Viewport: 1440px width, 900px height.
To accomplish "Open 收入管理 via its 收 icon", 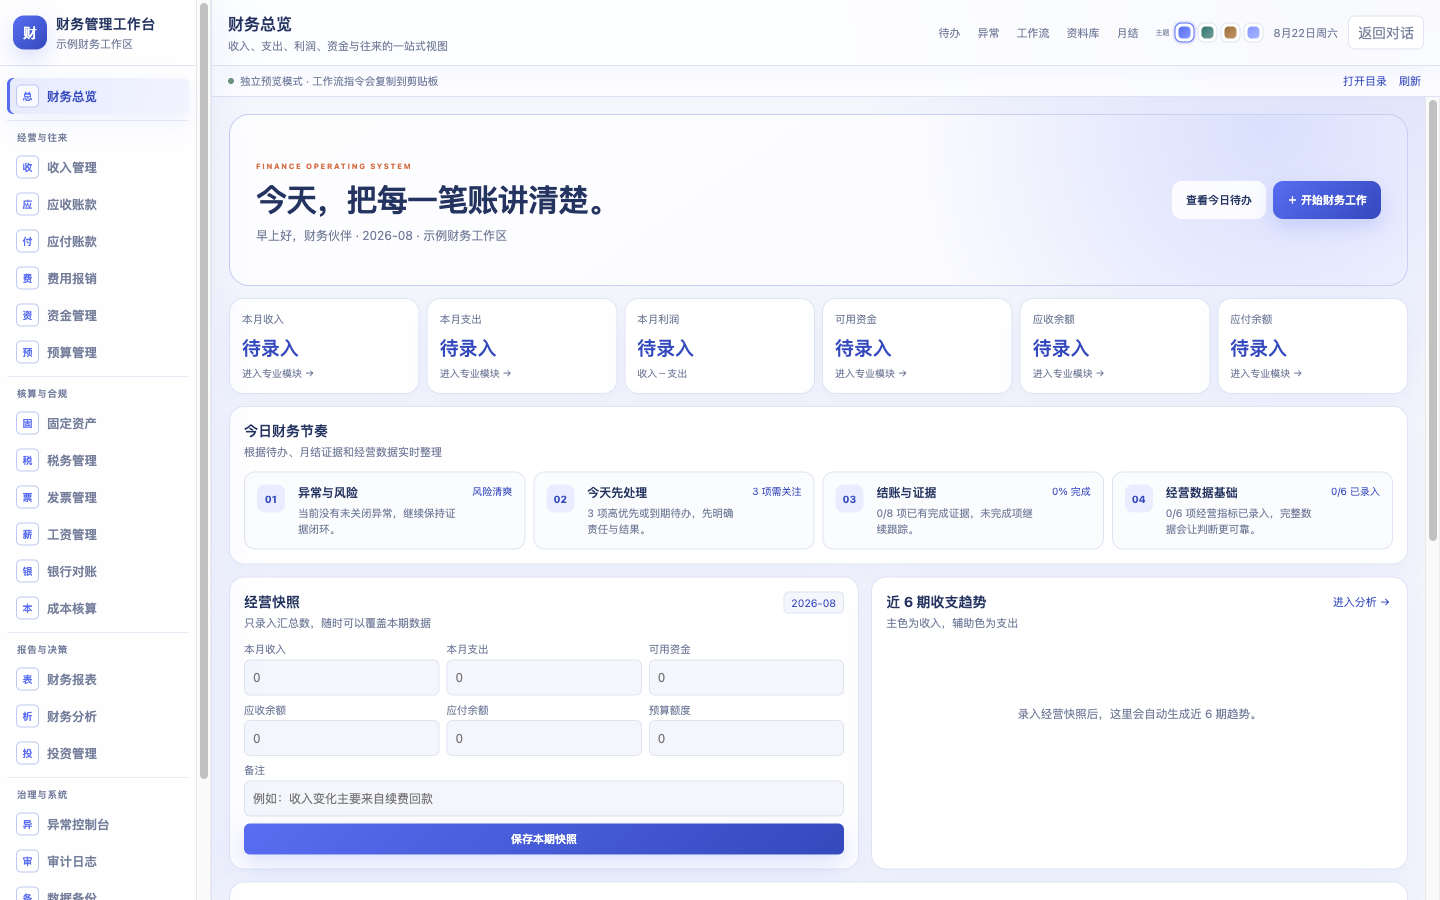I will (x=27, y=168).
